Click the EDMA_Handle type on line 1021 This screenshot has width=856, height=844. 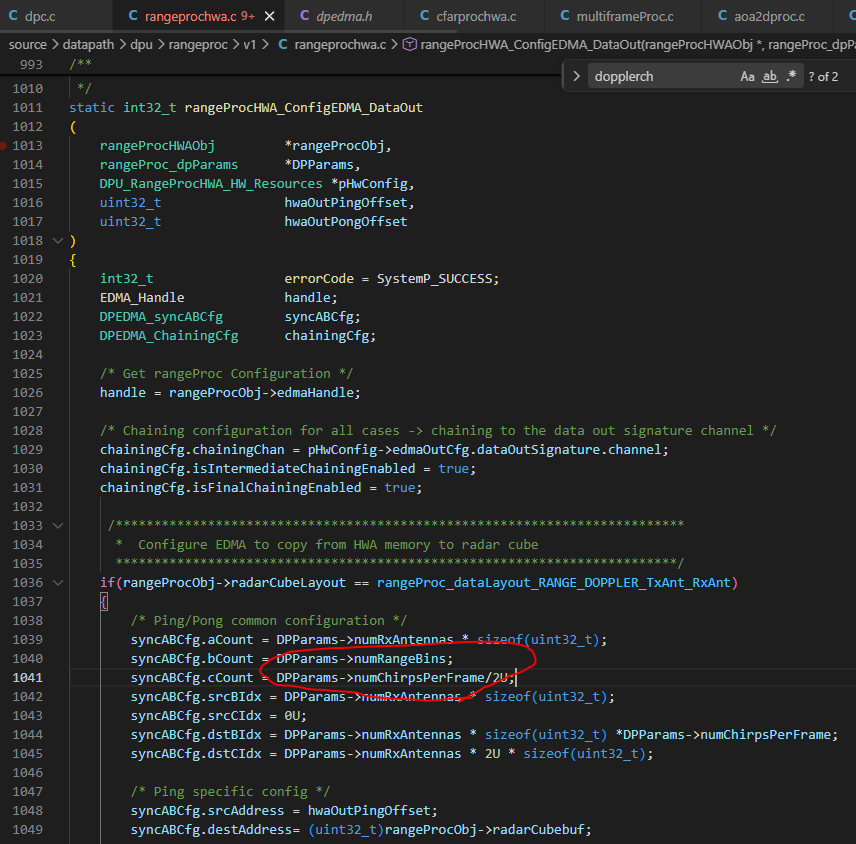pos(142,298)
